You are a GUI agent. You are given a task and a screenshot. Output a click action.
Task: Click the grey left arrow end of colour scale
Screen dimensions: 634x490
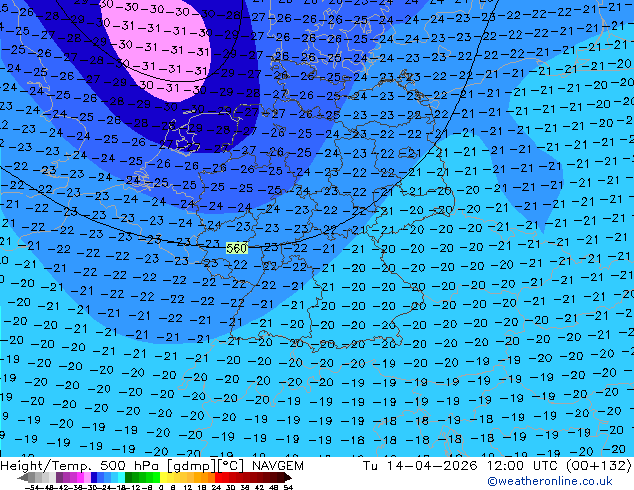coord(23,478)
